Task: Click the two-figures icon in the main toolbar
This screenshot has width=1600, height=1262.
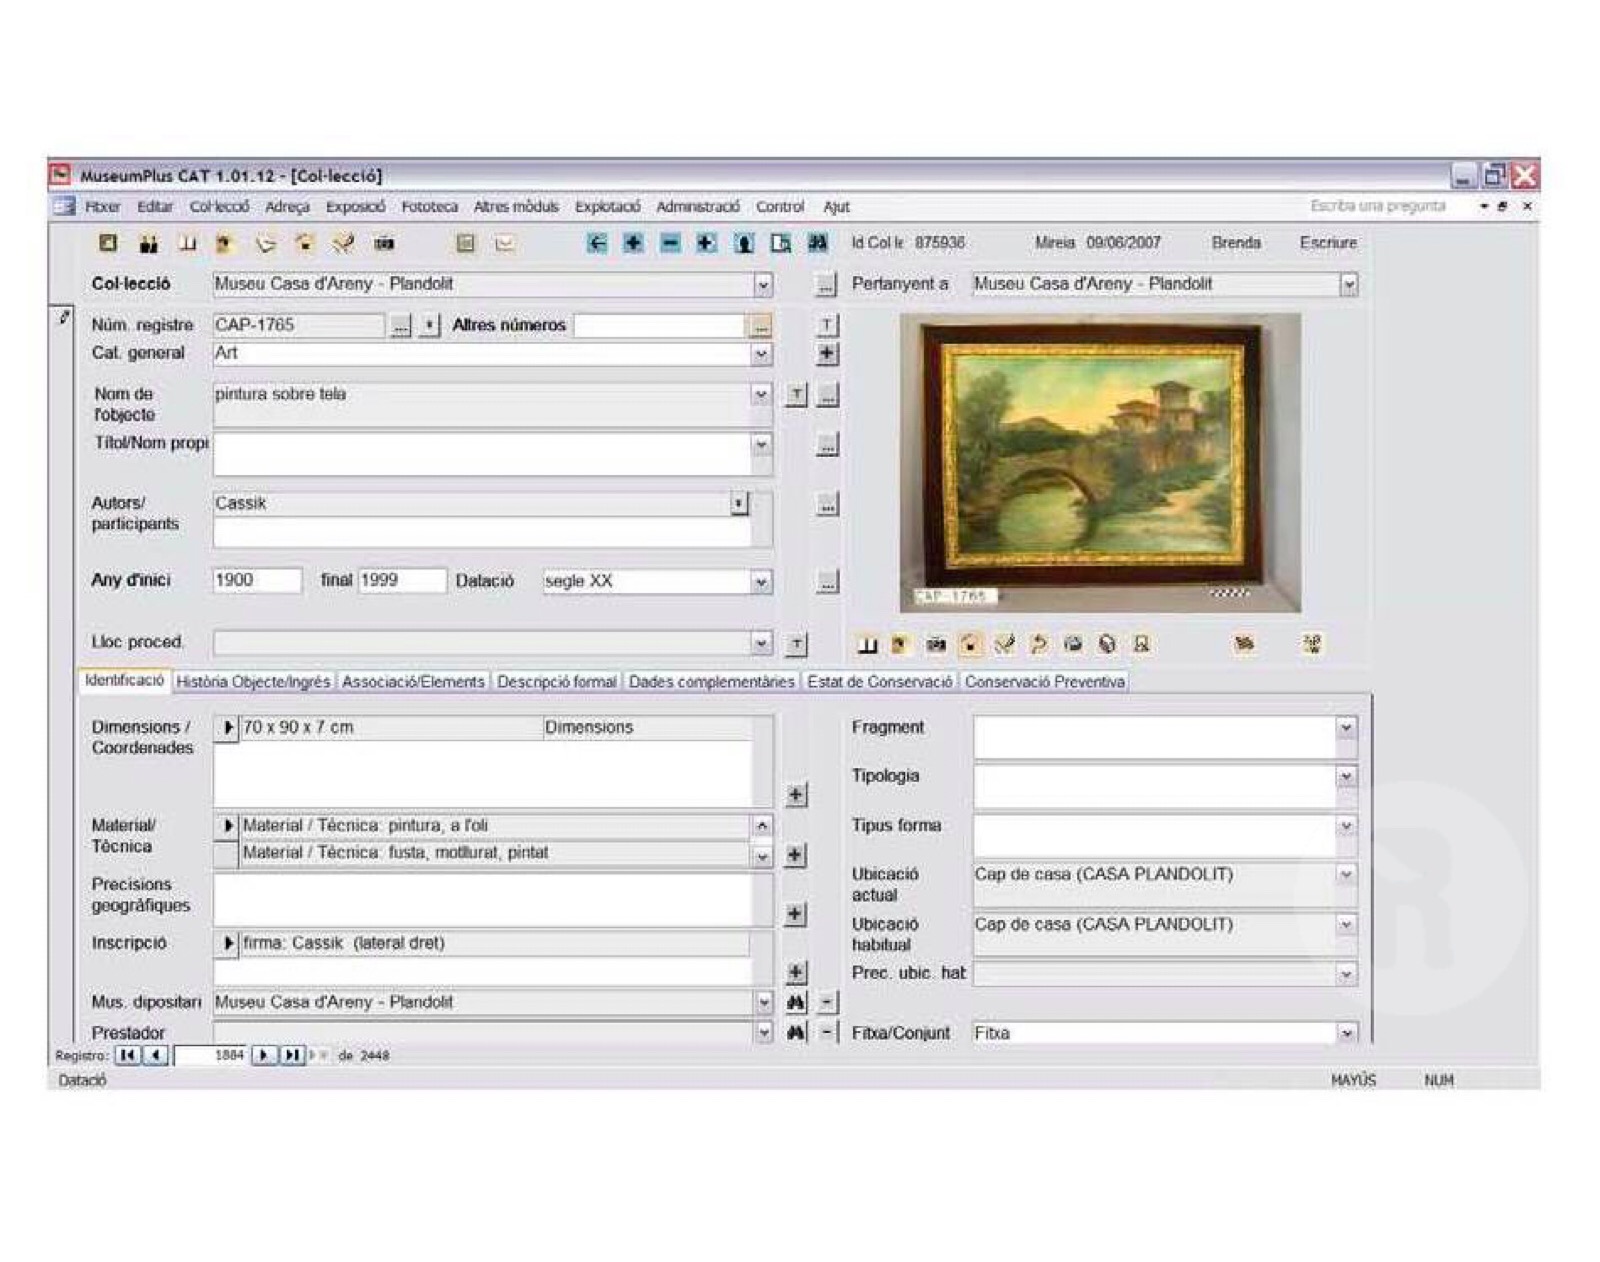Action: click(x=148, y=243)
